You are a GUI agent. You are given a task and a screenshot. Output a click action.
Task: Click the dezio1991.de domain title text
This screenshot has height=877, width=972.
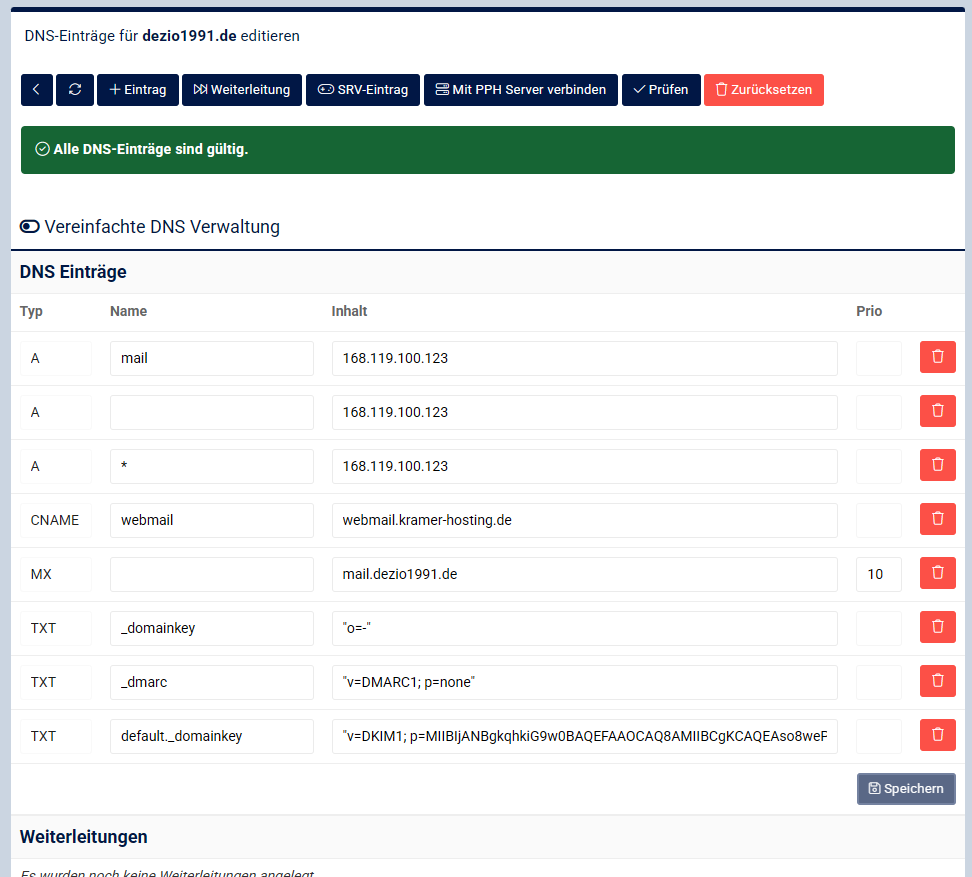(x=189, y=36)
